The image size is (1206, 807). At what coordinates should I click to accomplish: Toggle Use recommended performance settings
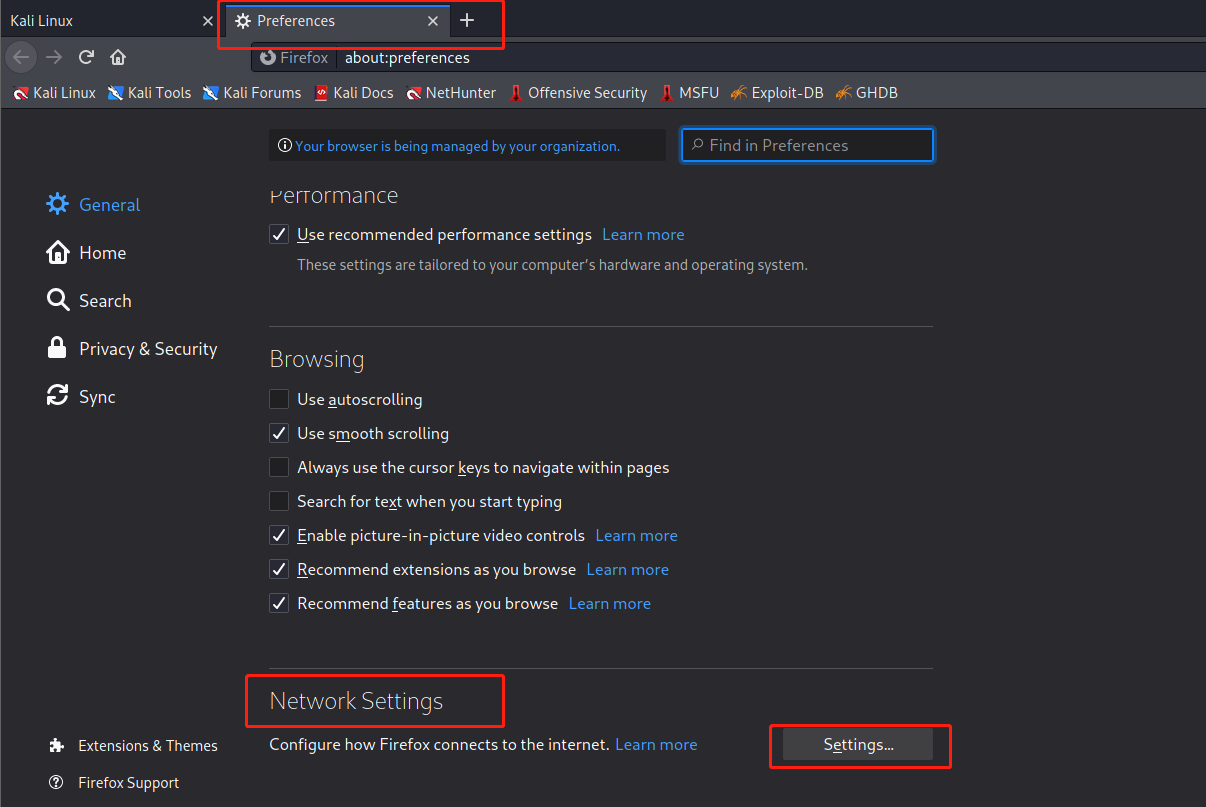(x=279, y=235)
